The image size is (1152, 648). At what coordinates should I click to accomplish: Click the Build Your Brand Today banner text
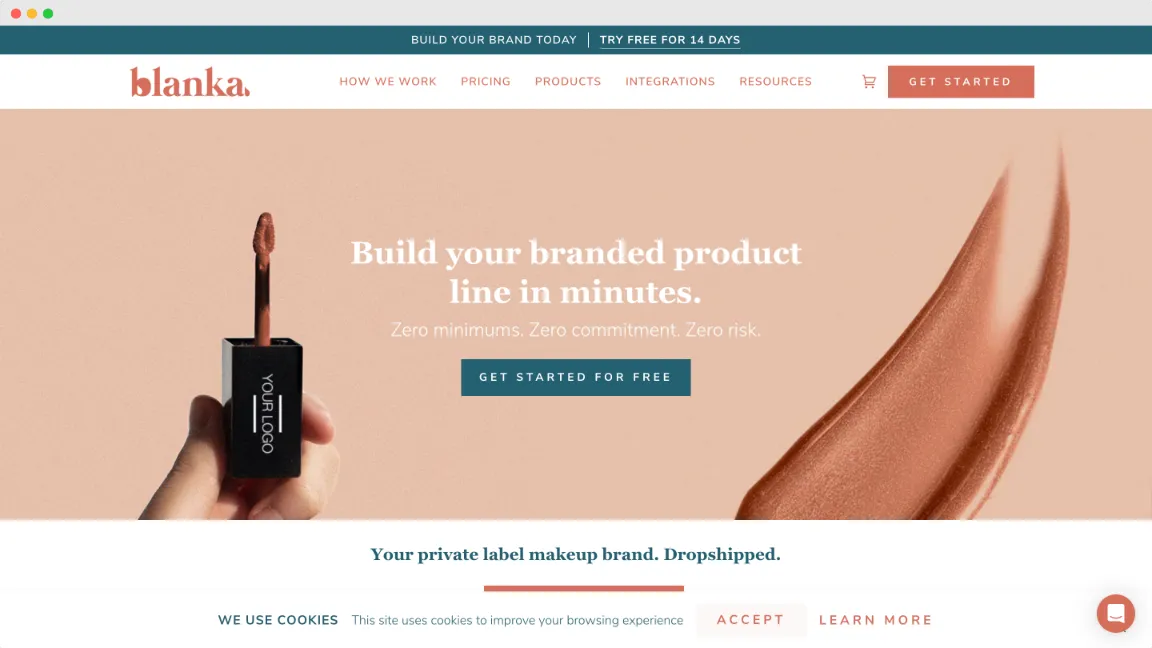(x=494, y=40)
